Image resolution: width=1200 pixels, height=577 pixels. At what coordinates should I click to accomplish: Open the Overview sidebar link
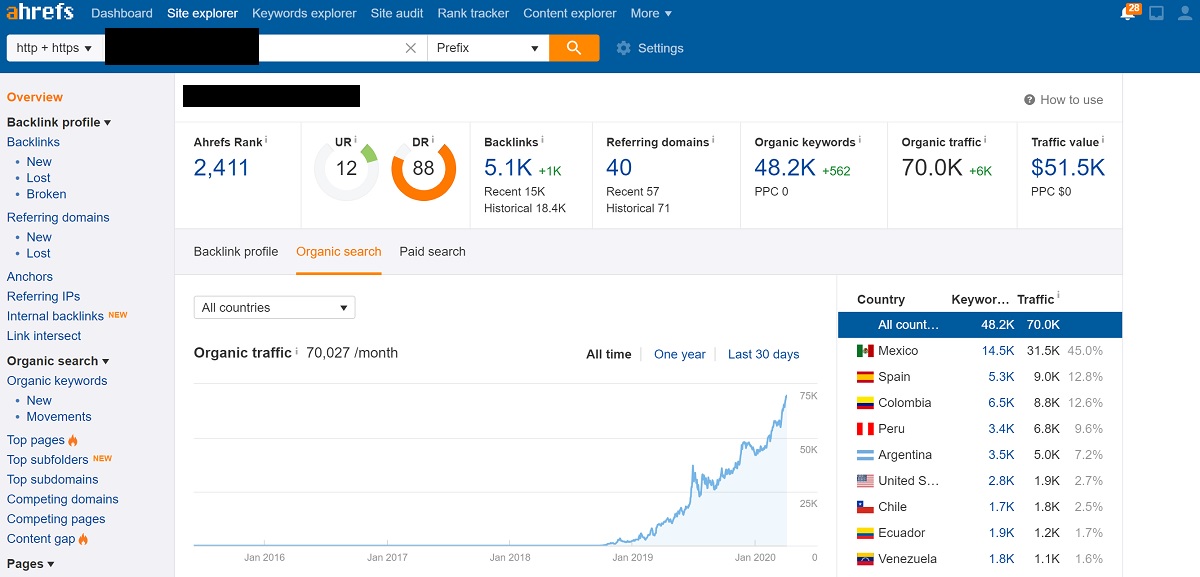coord(35,97)
